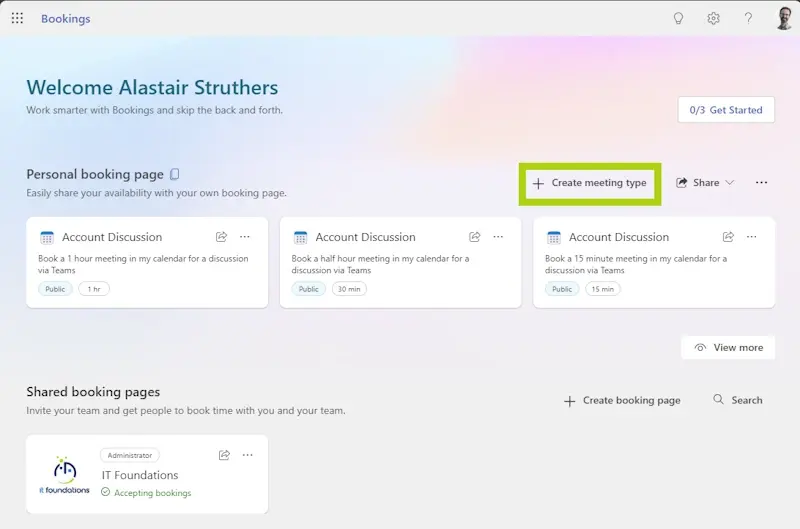800x529 pixels.
Task: Open the IT Foundations logo thumbnail
Action: point(64,474)
